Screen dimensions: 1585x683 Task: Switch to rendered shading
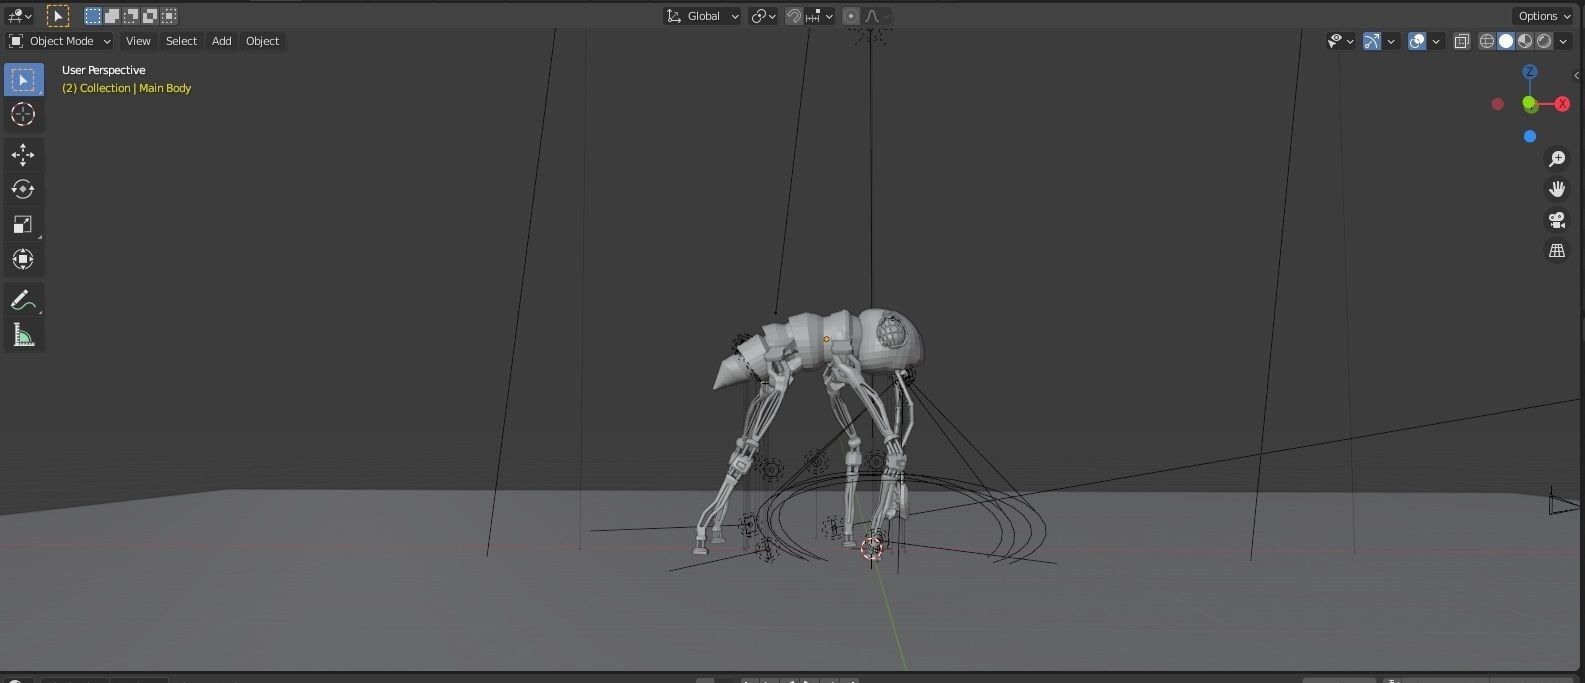[1544, 41]
